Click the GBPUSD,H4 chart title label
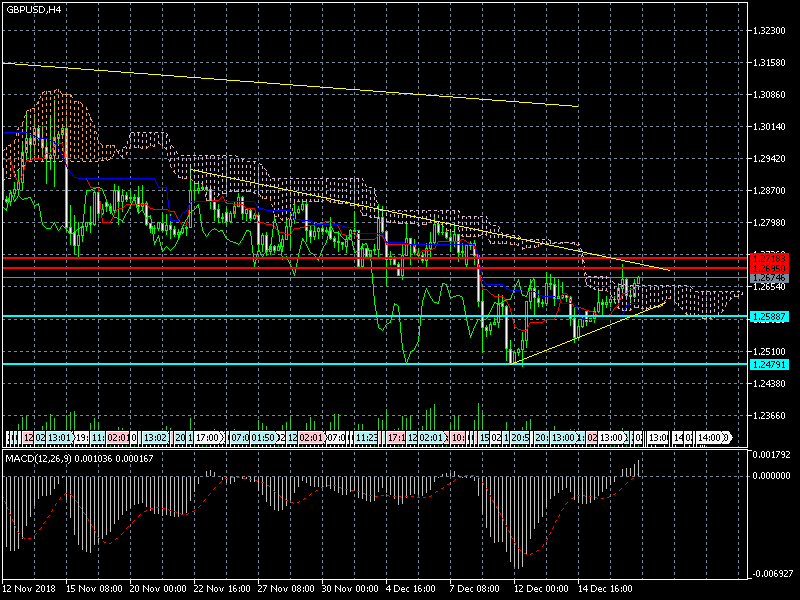 tap(32, 9)
